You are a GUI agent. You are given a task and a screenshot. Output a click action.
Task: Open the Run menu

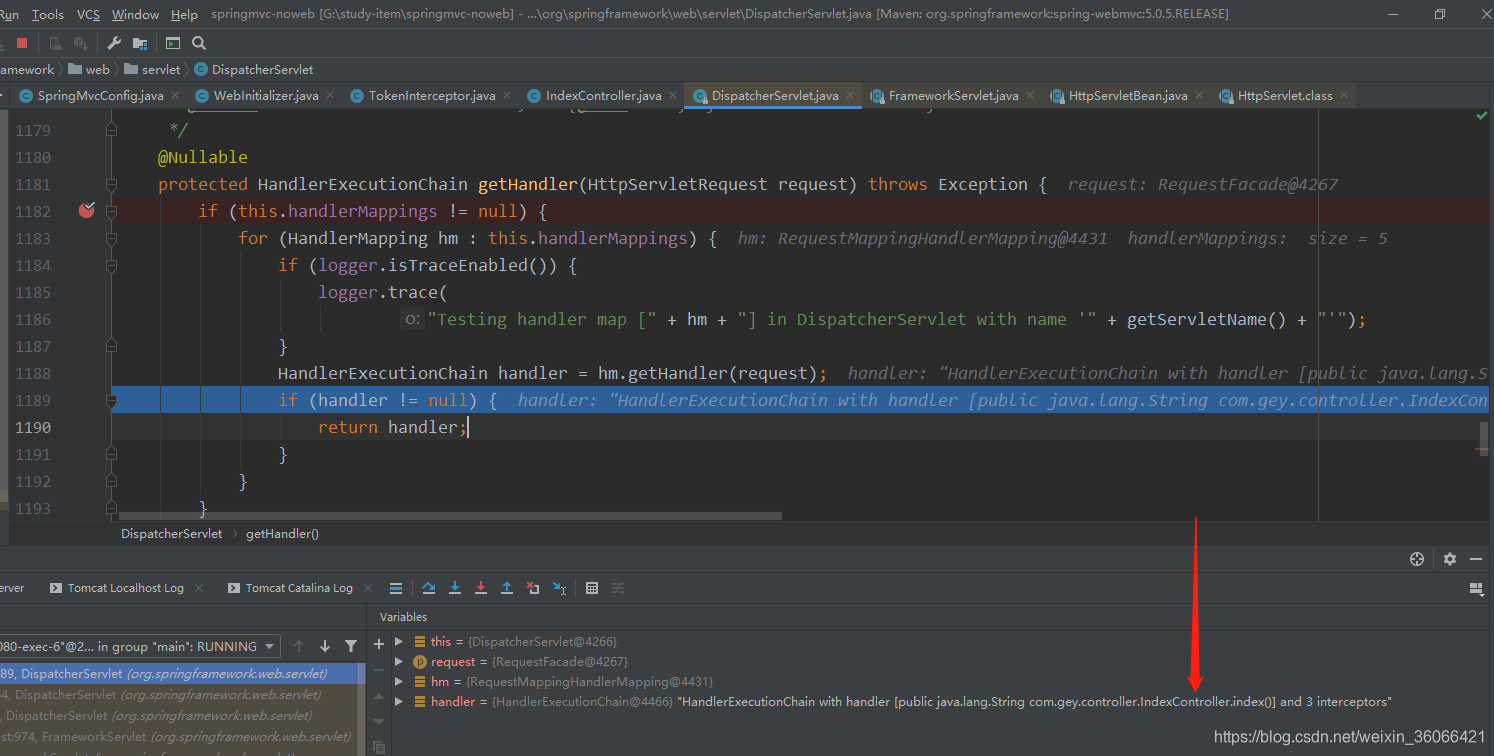8,14
